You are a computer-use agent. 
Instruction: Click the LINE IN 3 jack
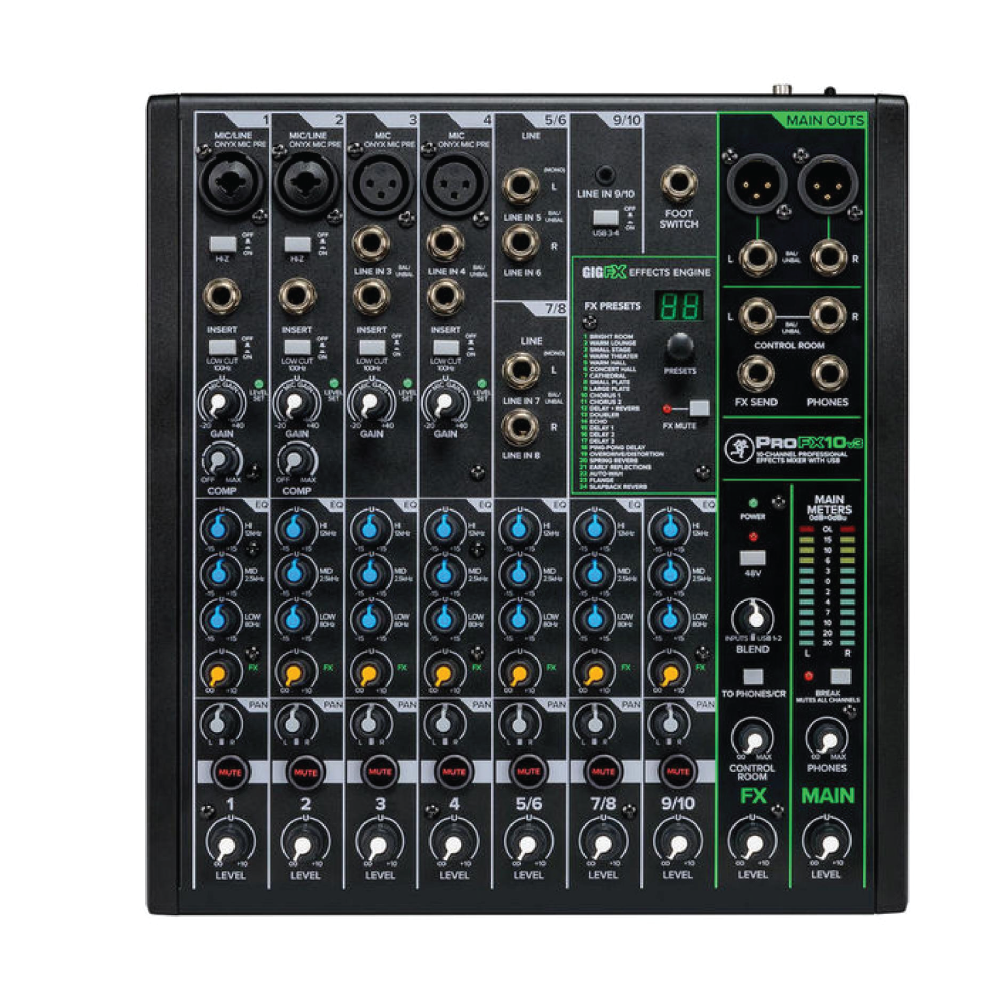coord(371,244)
